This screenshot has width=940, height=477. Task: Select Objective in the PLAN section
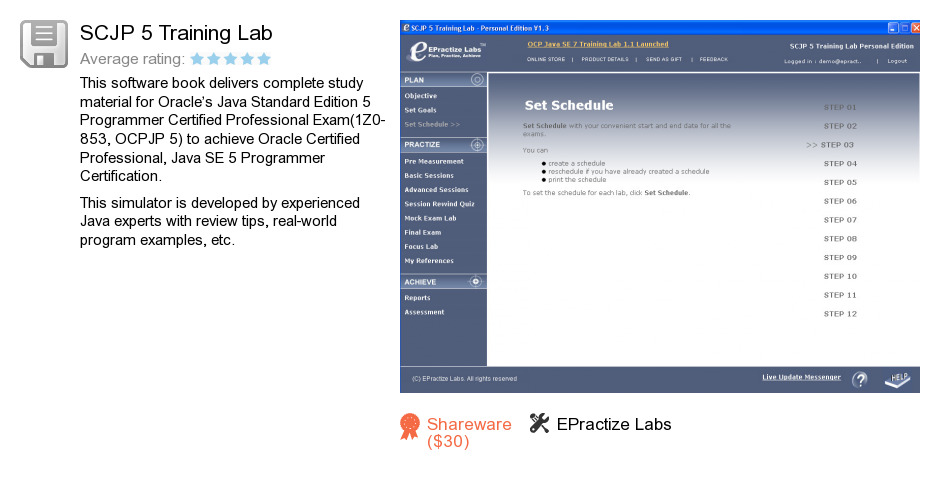(420, 96)
